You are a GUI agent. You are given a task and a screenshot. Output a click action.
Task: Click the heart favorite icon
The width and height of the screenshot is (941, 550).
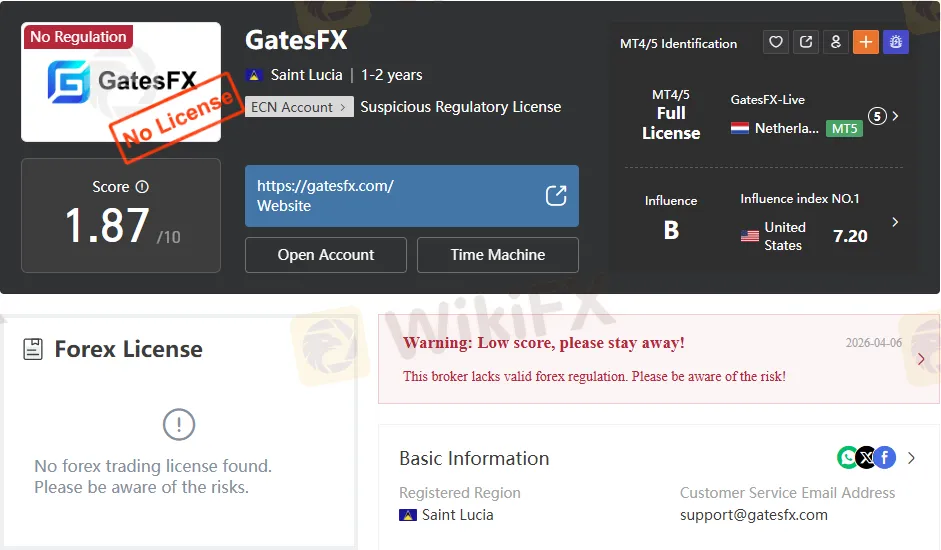776,42
